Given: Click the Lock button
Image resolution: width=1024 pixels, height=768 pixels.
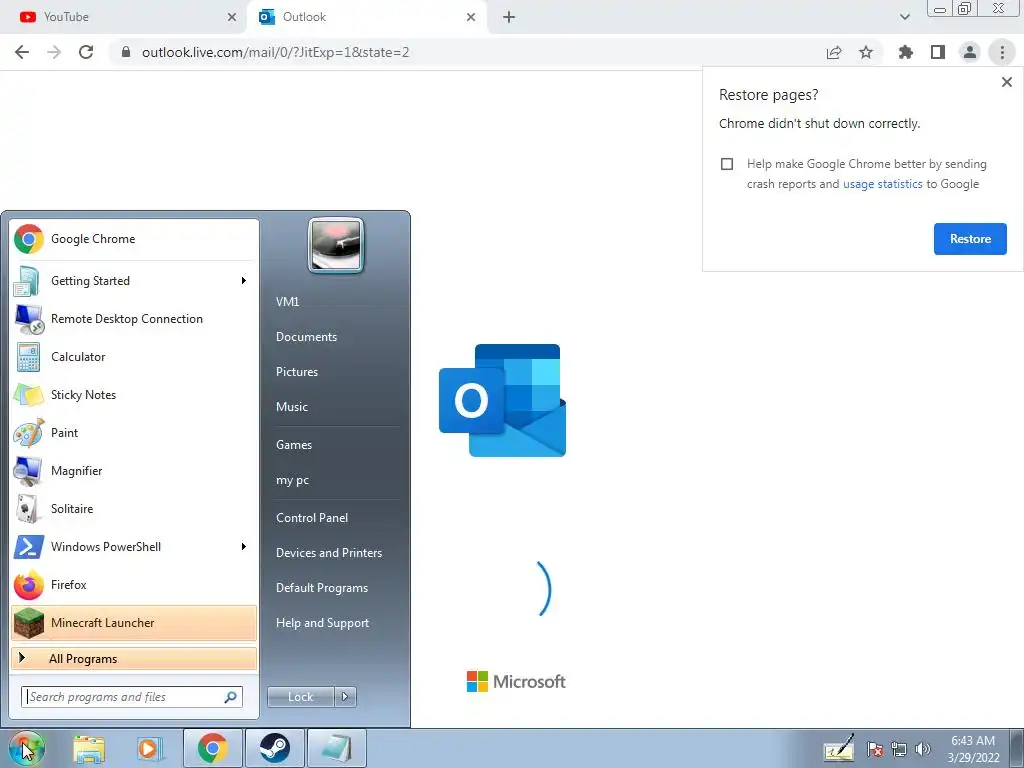Looking at the screenshot, I should (x=301, y=697).
